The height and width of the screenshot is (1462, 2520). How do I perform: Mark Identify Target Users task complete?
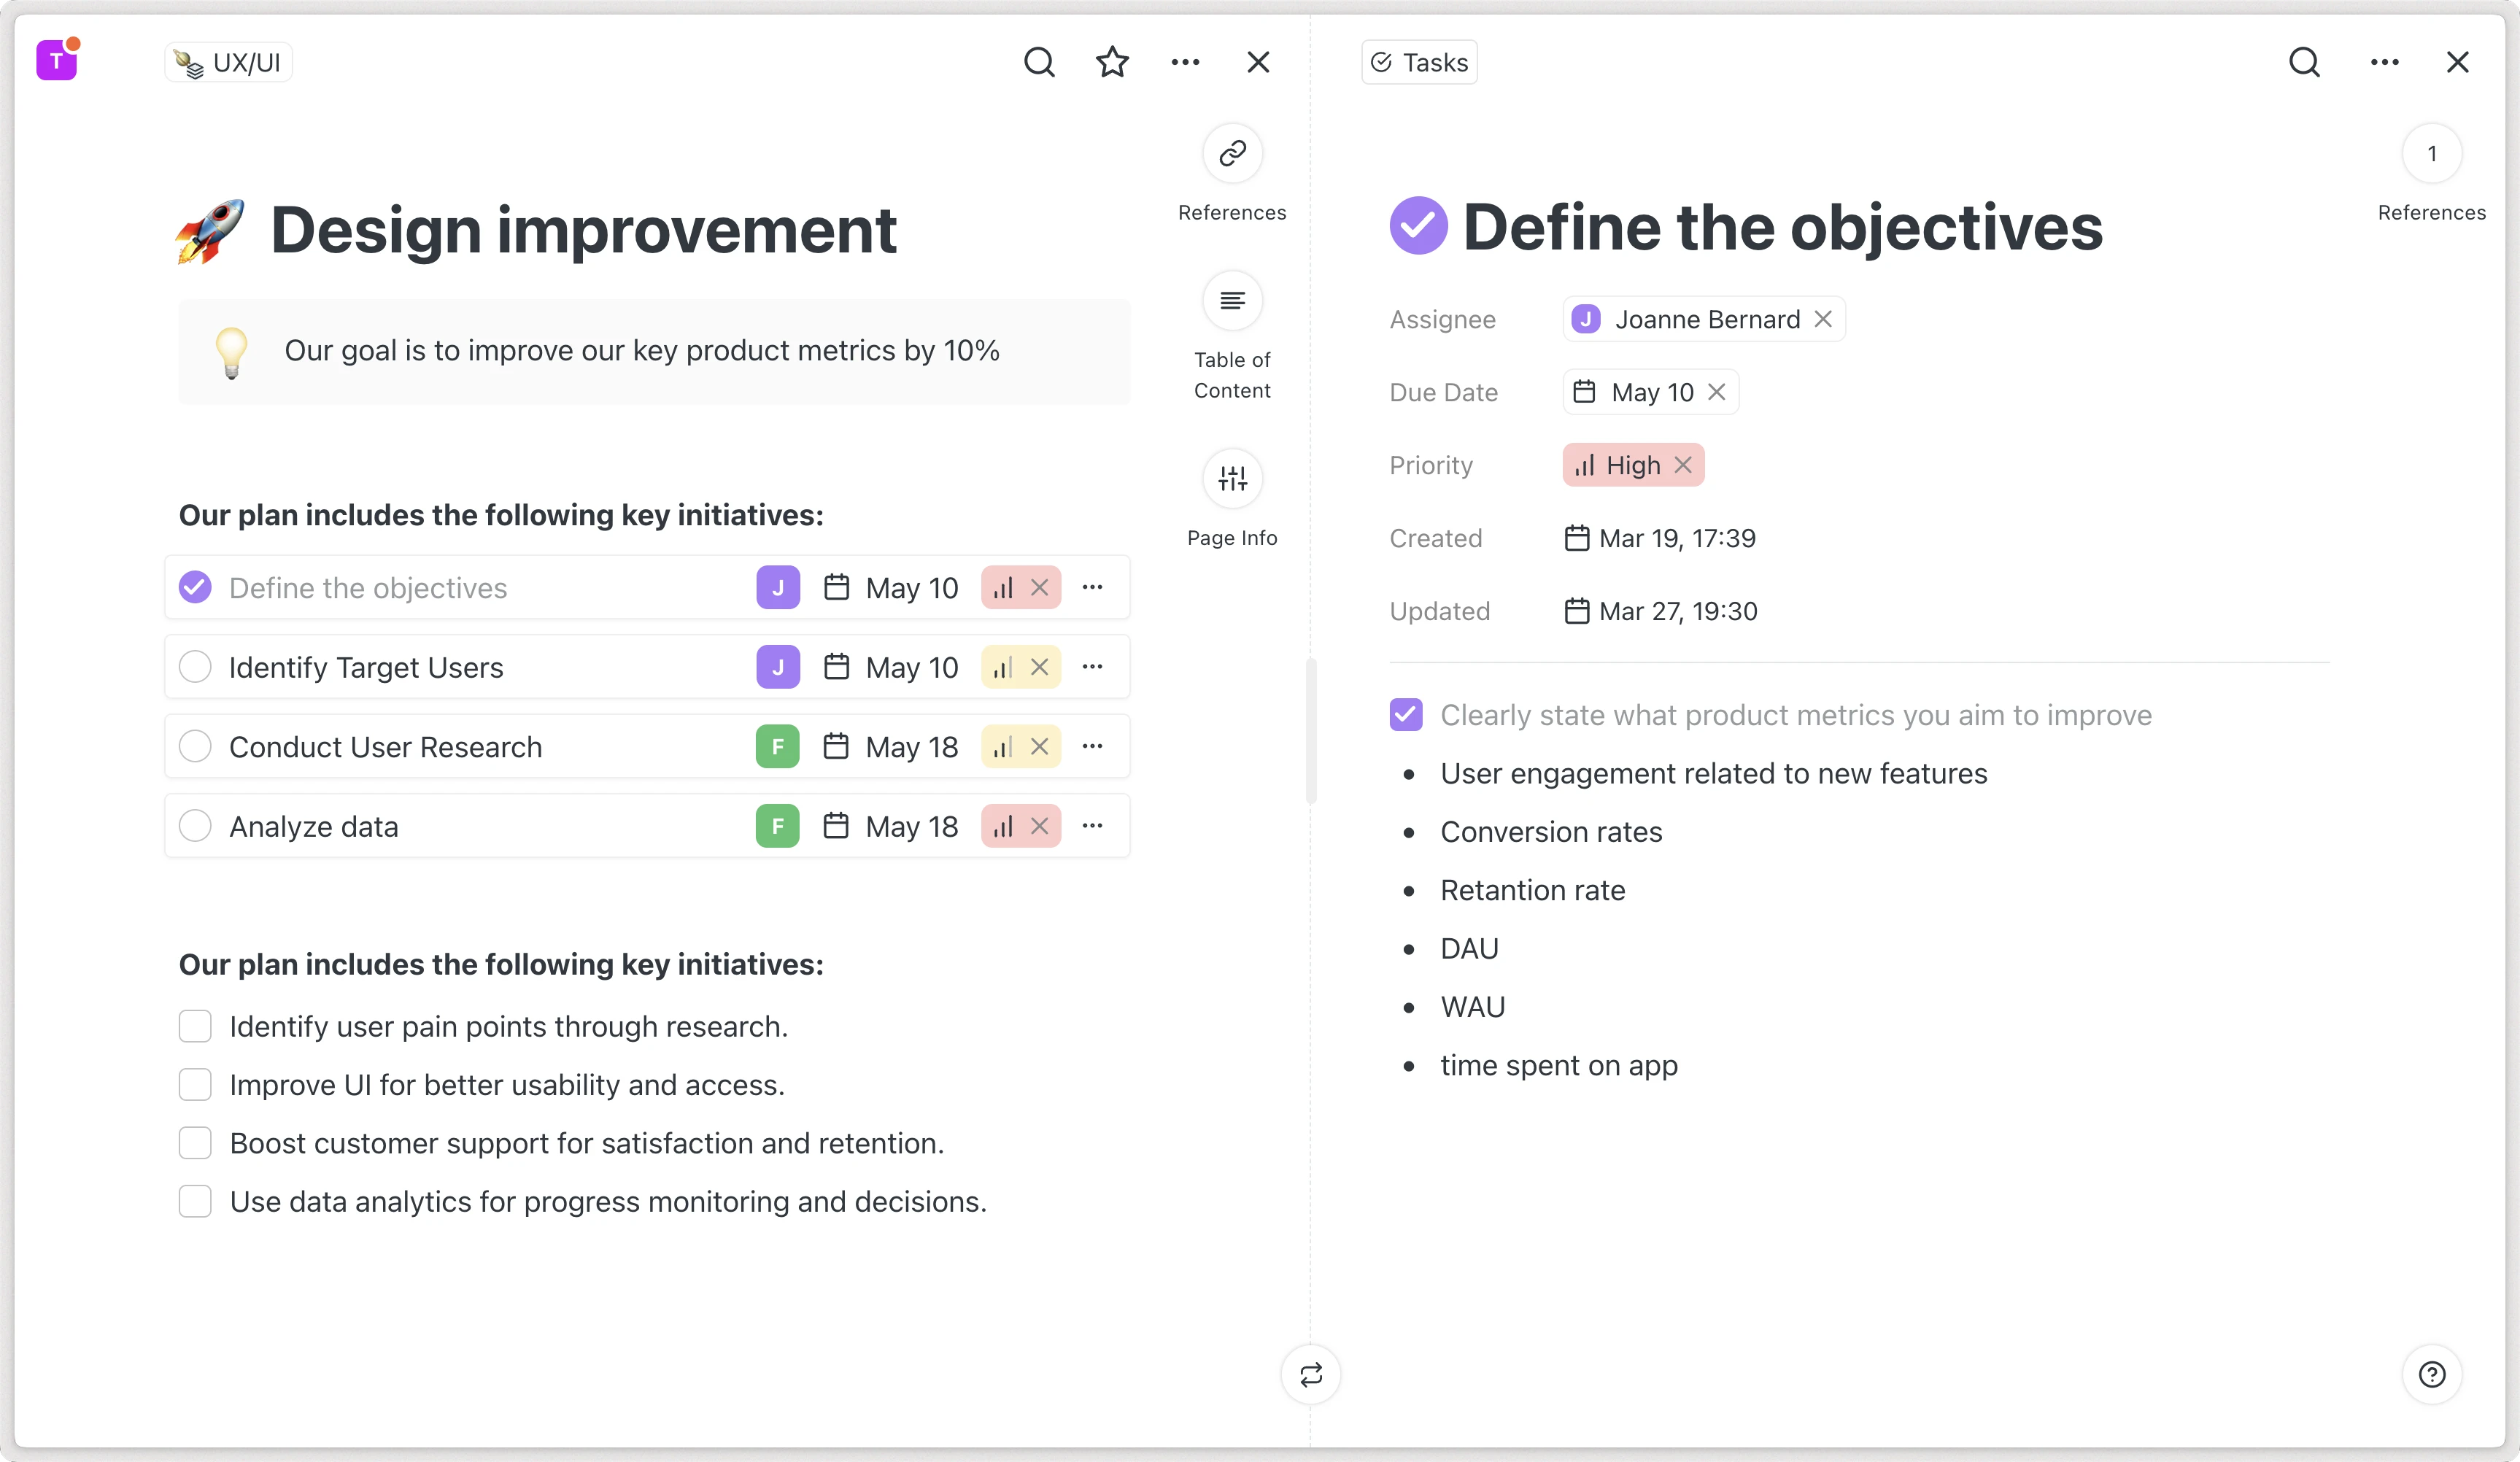pyautogui.click(x=195, y=667)
